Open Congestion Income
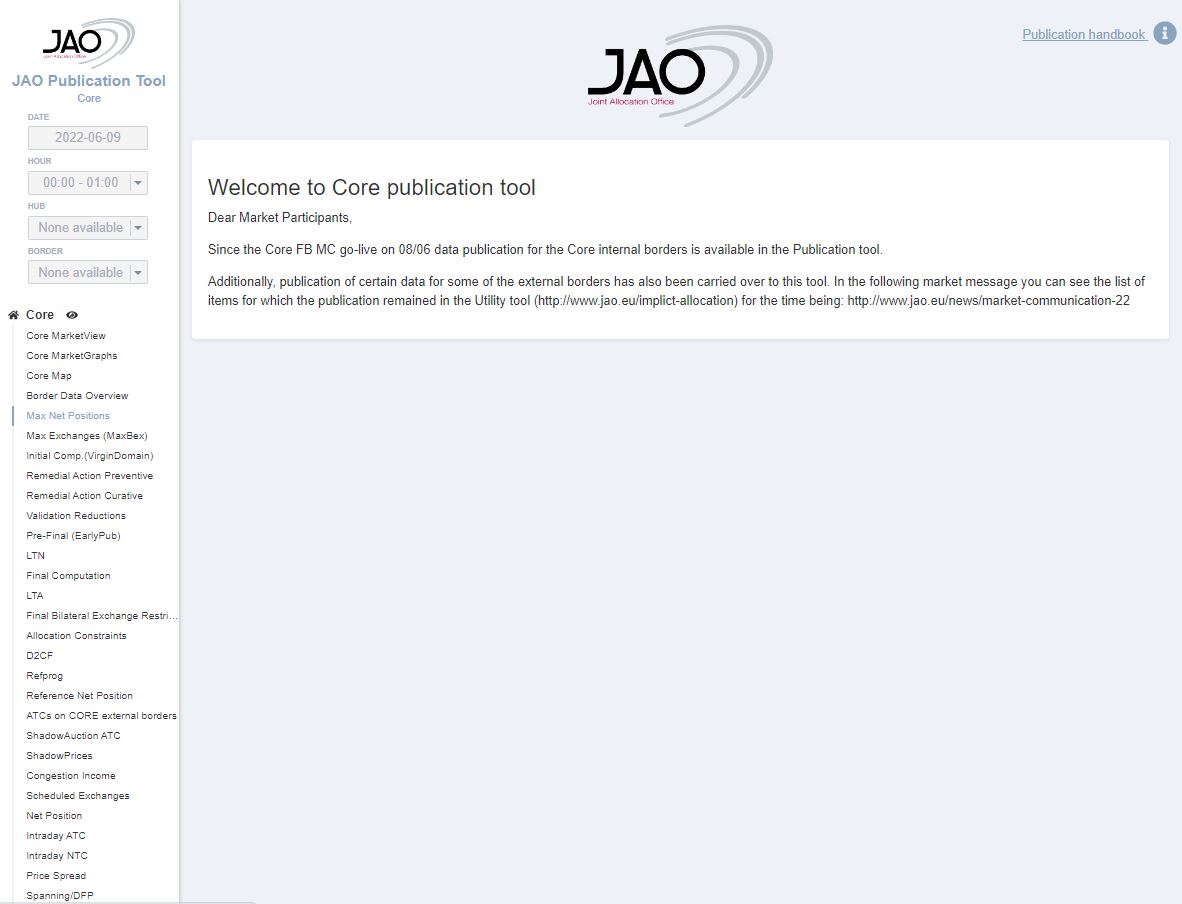This screenshot has width=1182, height=904. [71, 775]
